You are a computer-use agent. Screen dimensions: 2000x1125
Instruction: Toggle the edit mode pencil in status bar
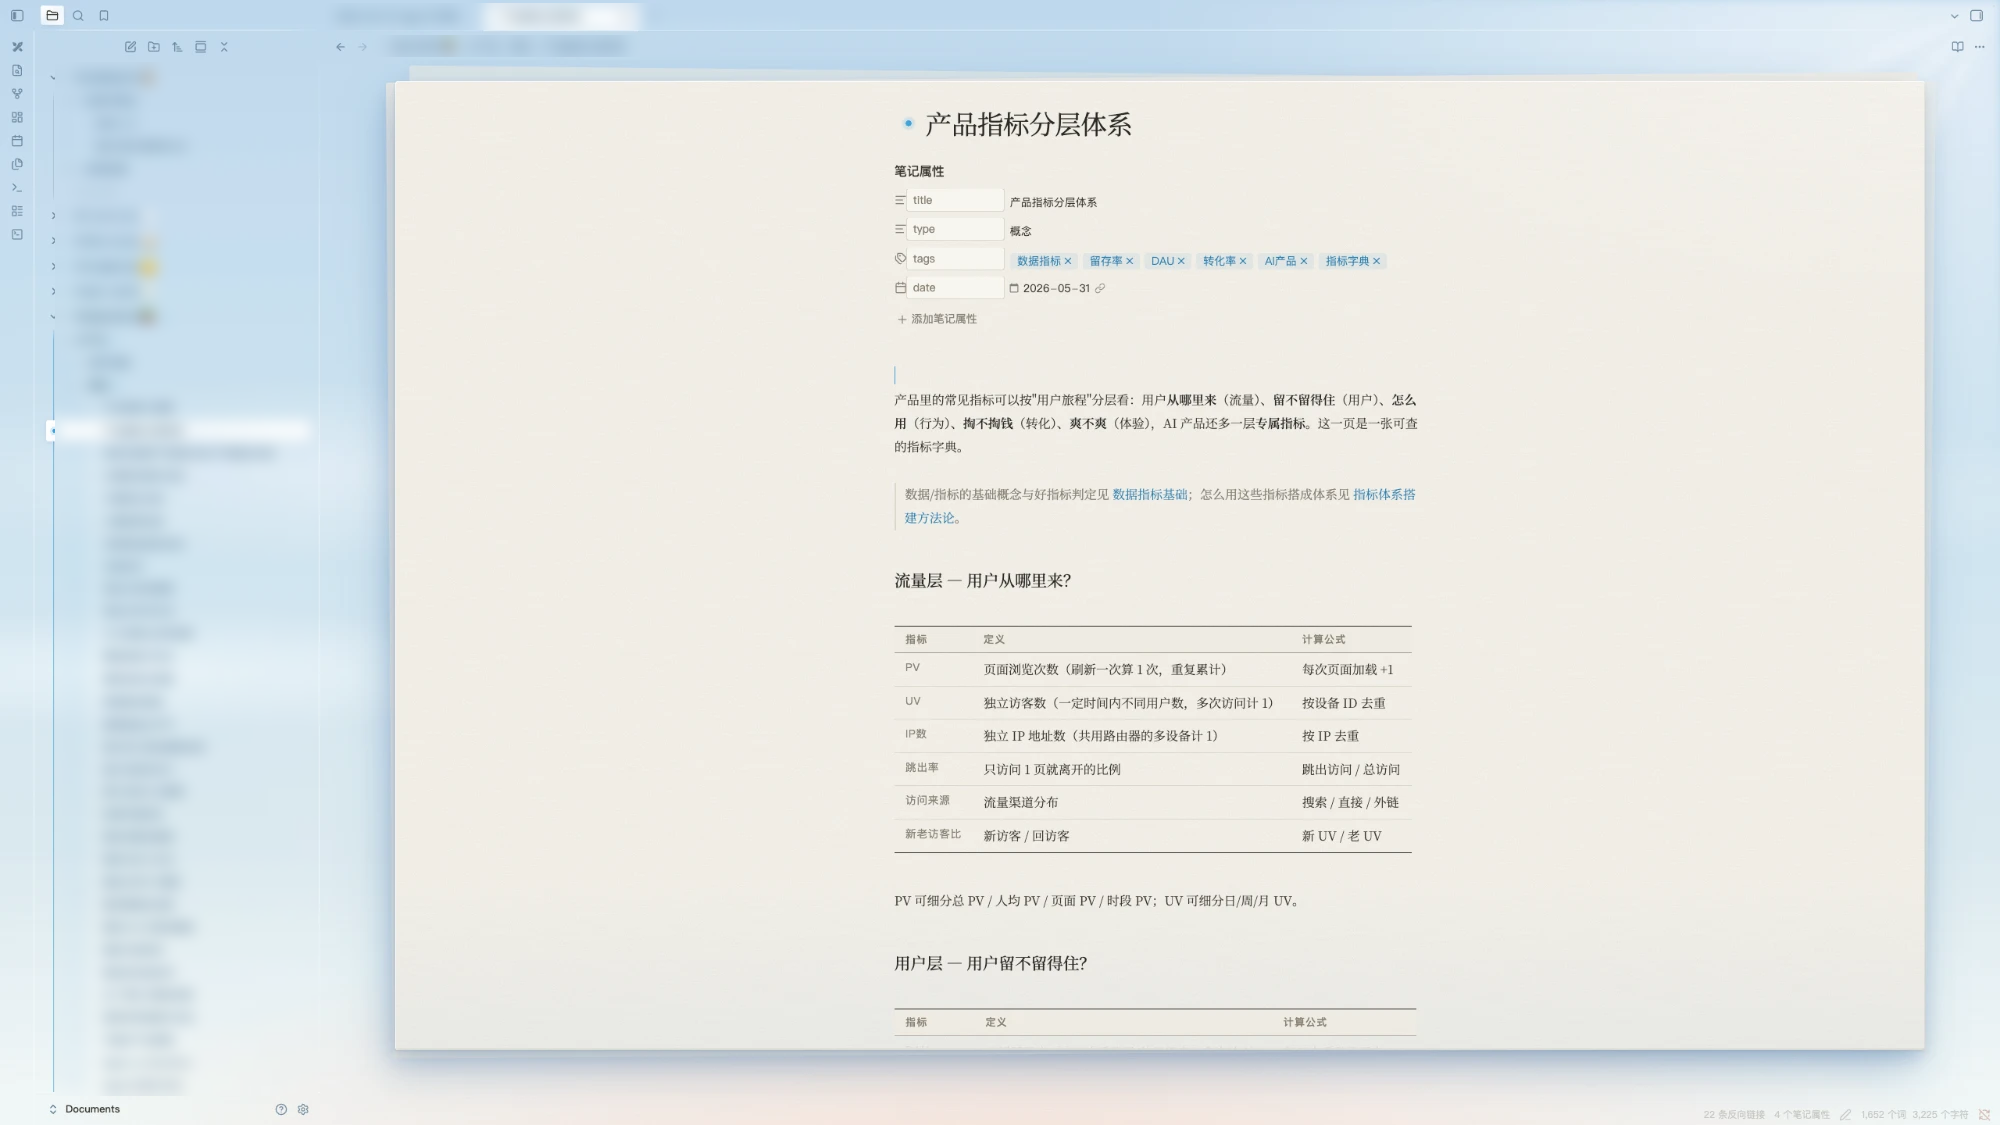1845,1114
